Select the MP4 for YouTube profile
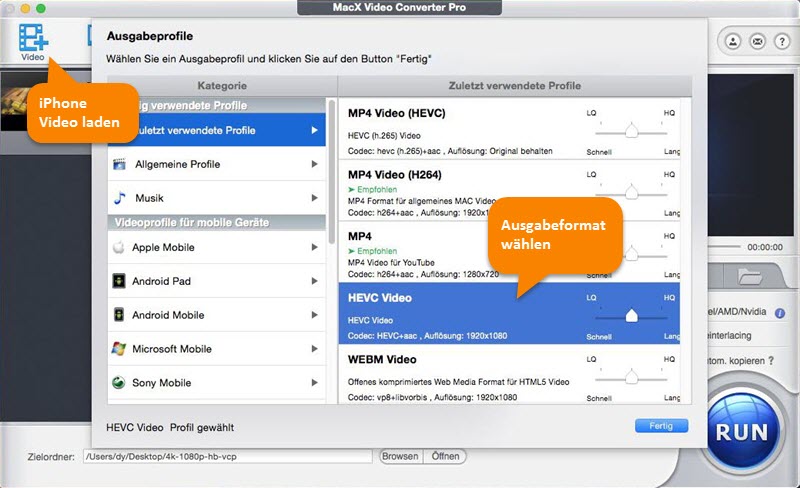800x488 pixels. [509, 252]
